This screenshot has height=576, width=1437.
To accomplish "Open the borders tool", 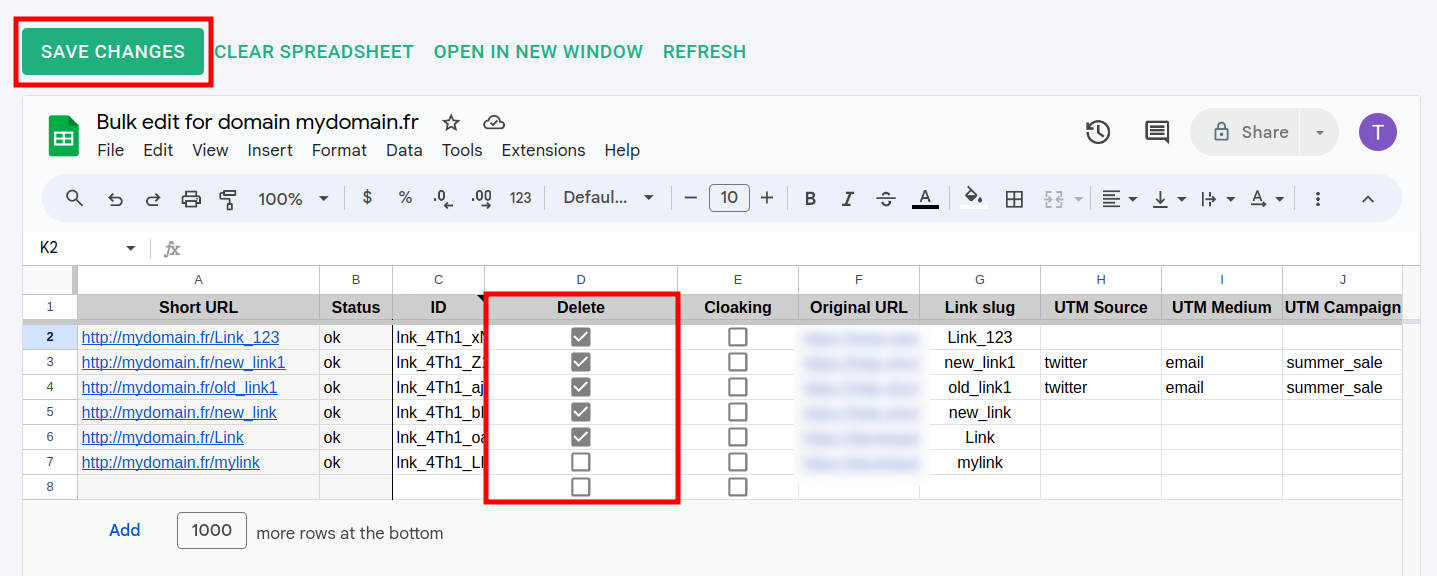I will click(1014, 199).
